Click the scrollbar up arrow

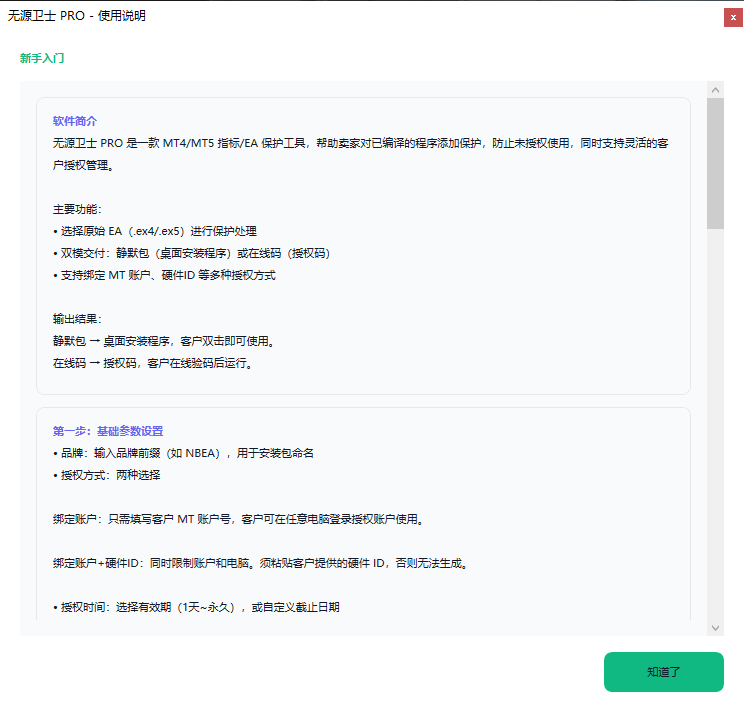click(x=715, y=90)
